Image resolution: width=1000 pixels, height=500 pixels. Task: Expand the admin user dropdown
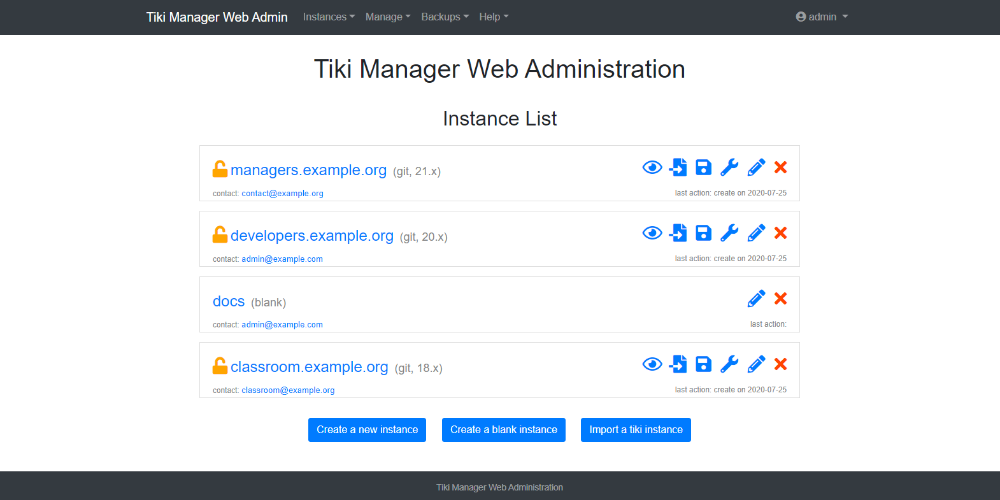[x=821, y=17]
